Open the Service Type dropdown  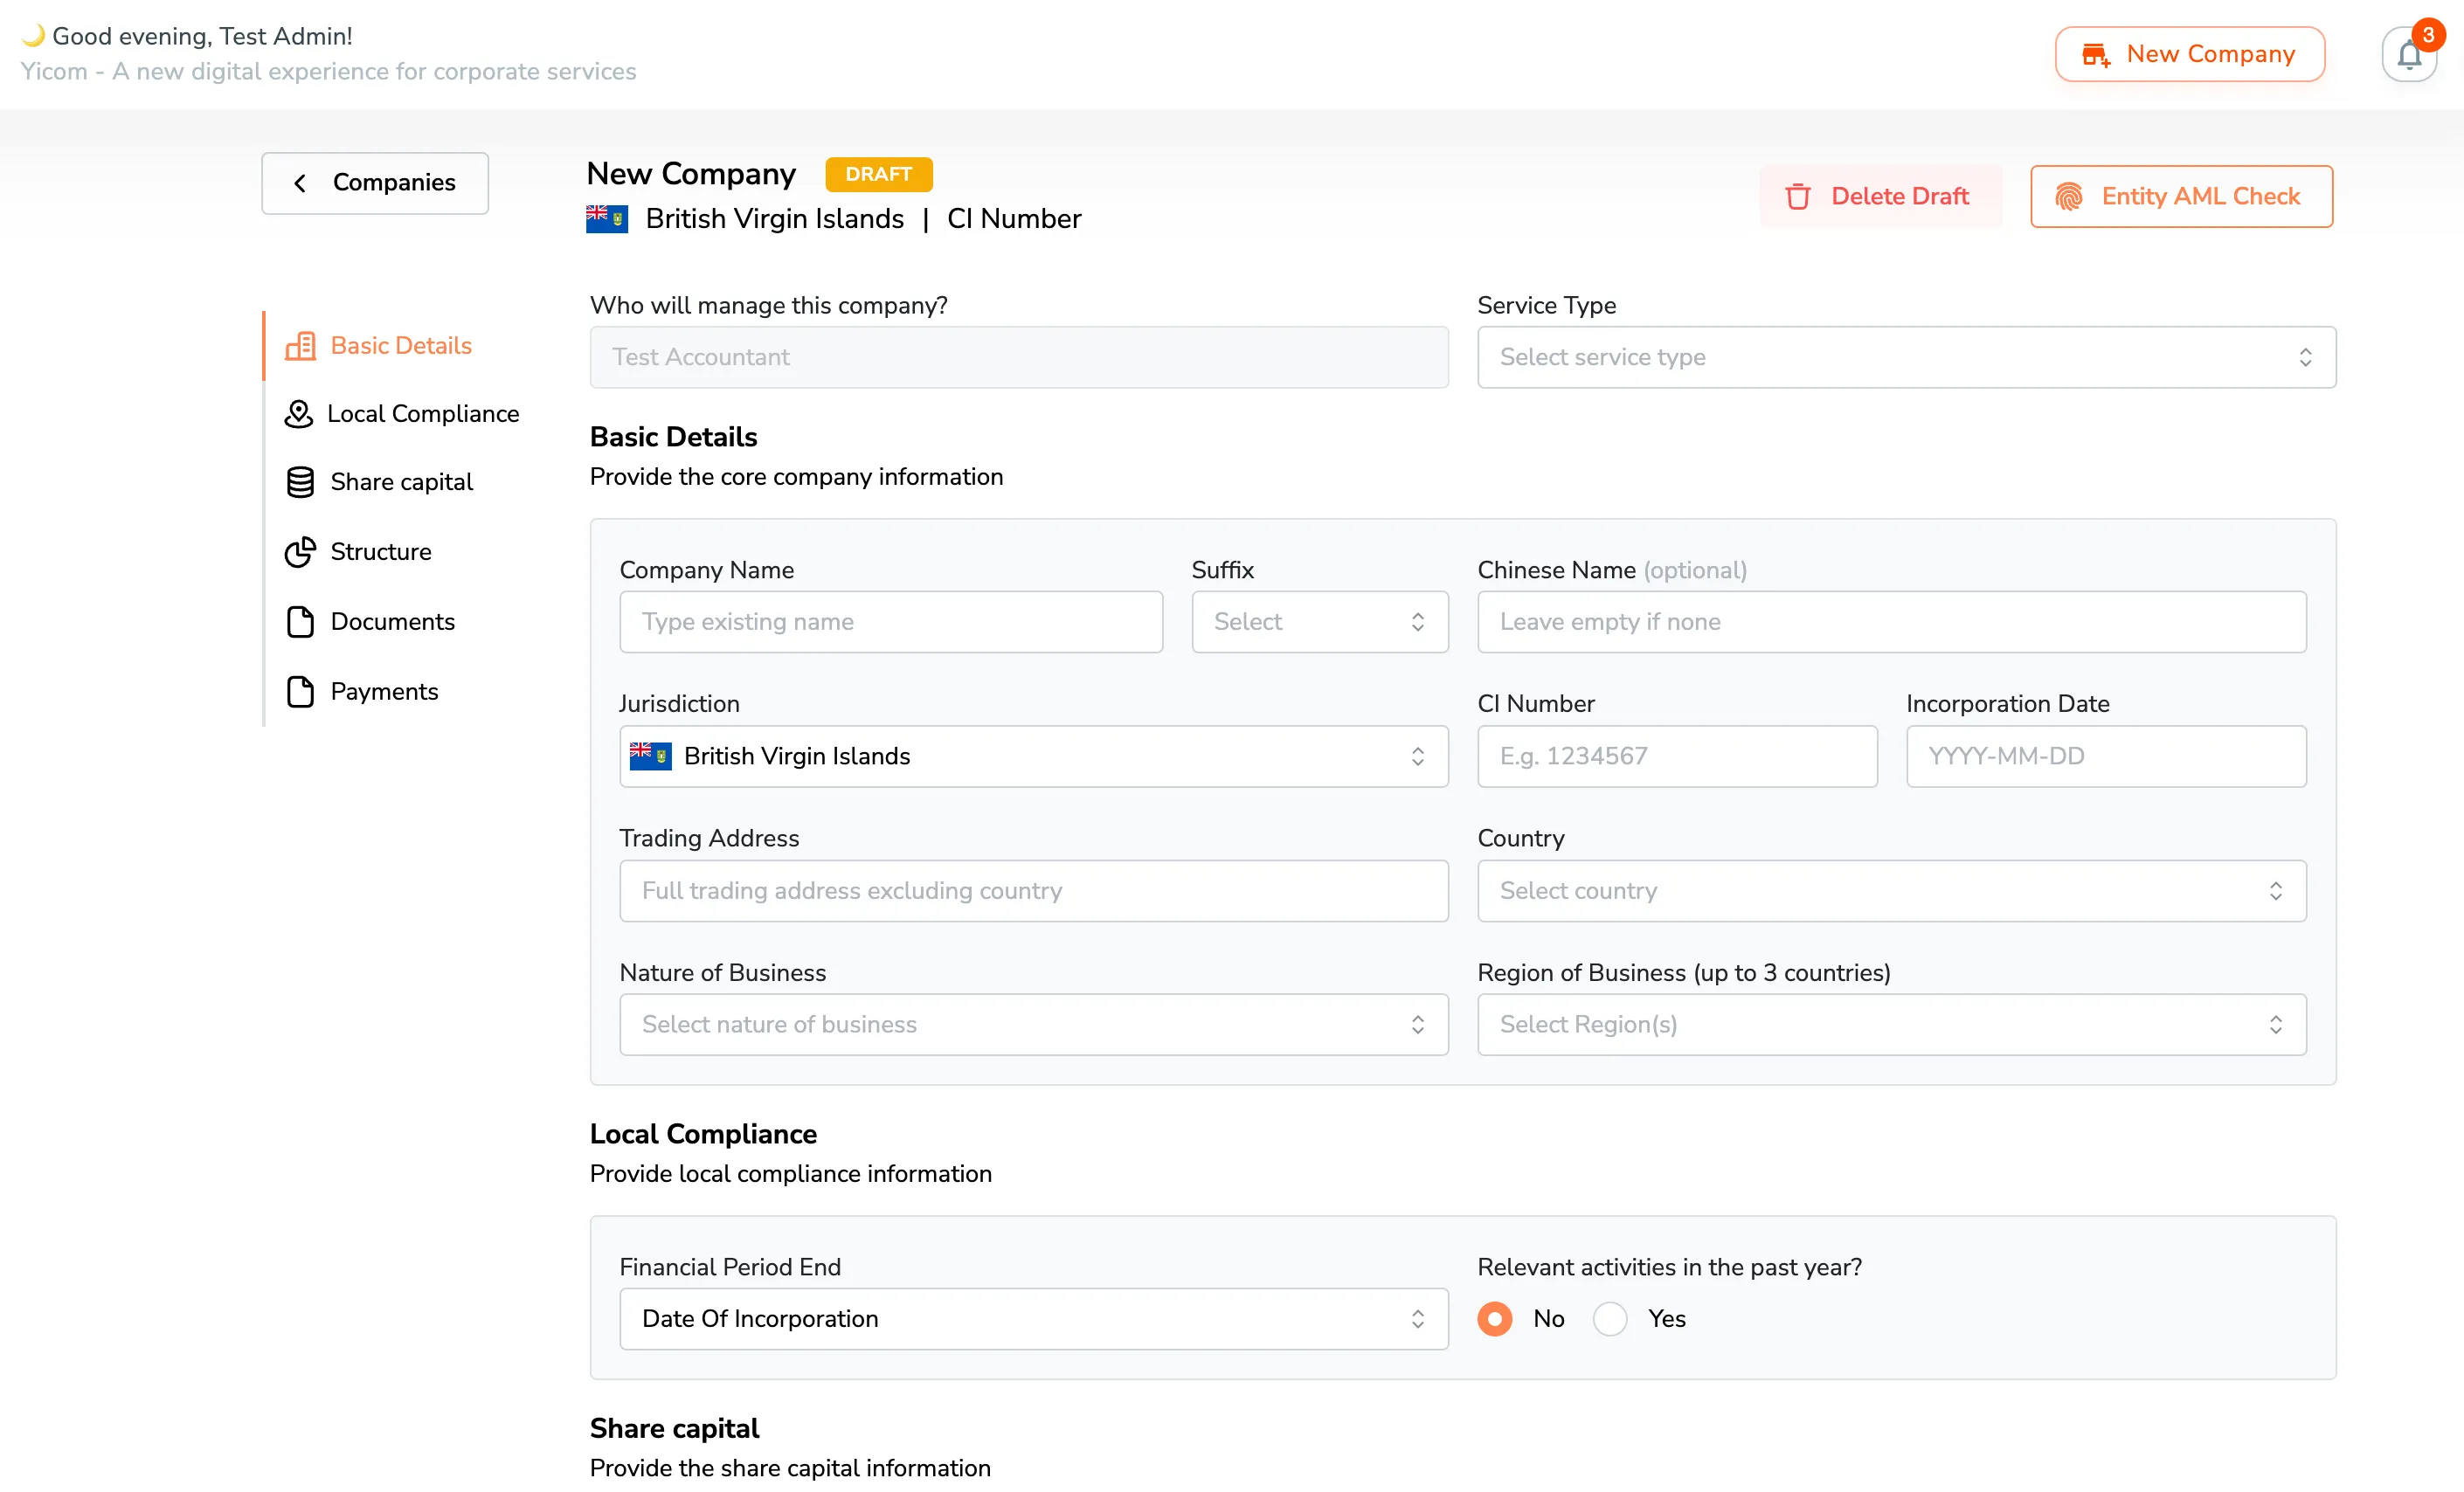click(1906, 357)
